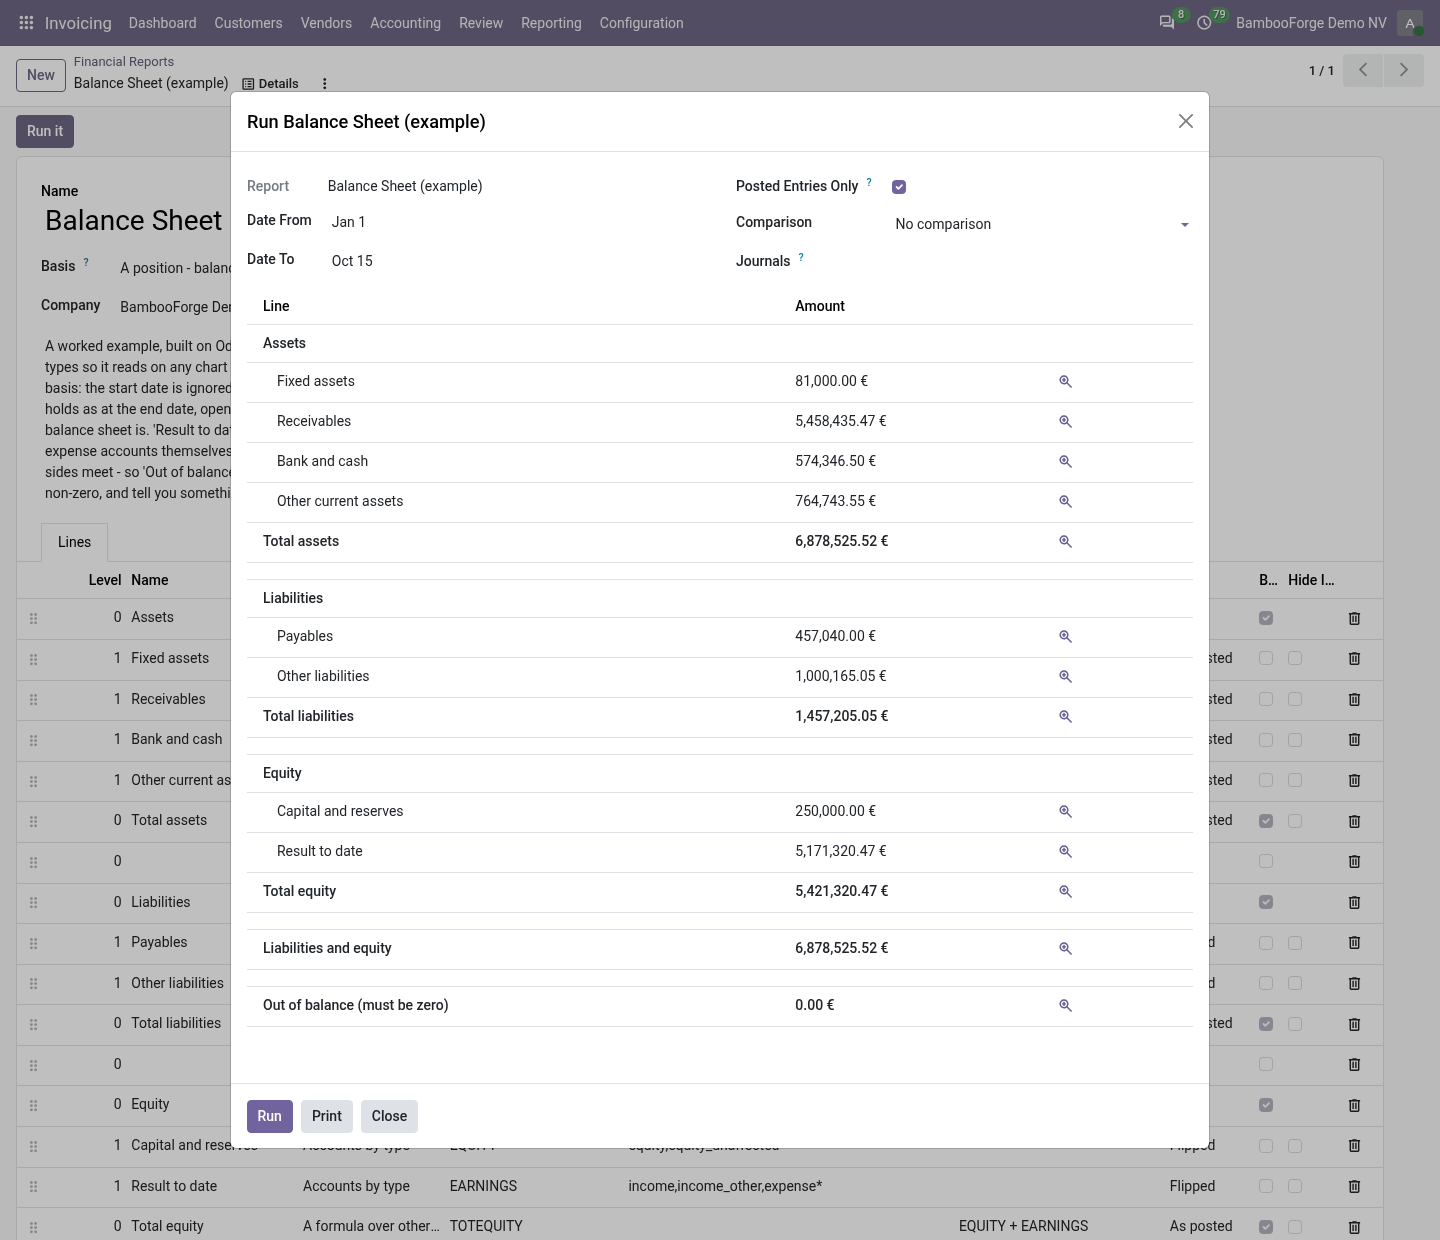Click the trash icon on Payables line
1440x1240 pixels.
[x=1354, y=943]
